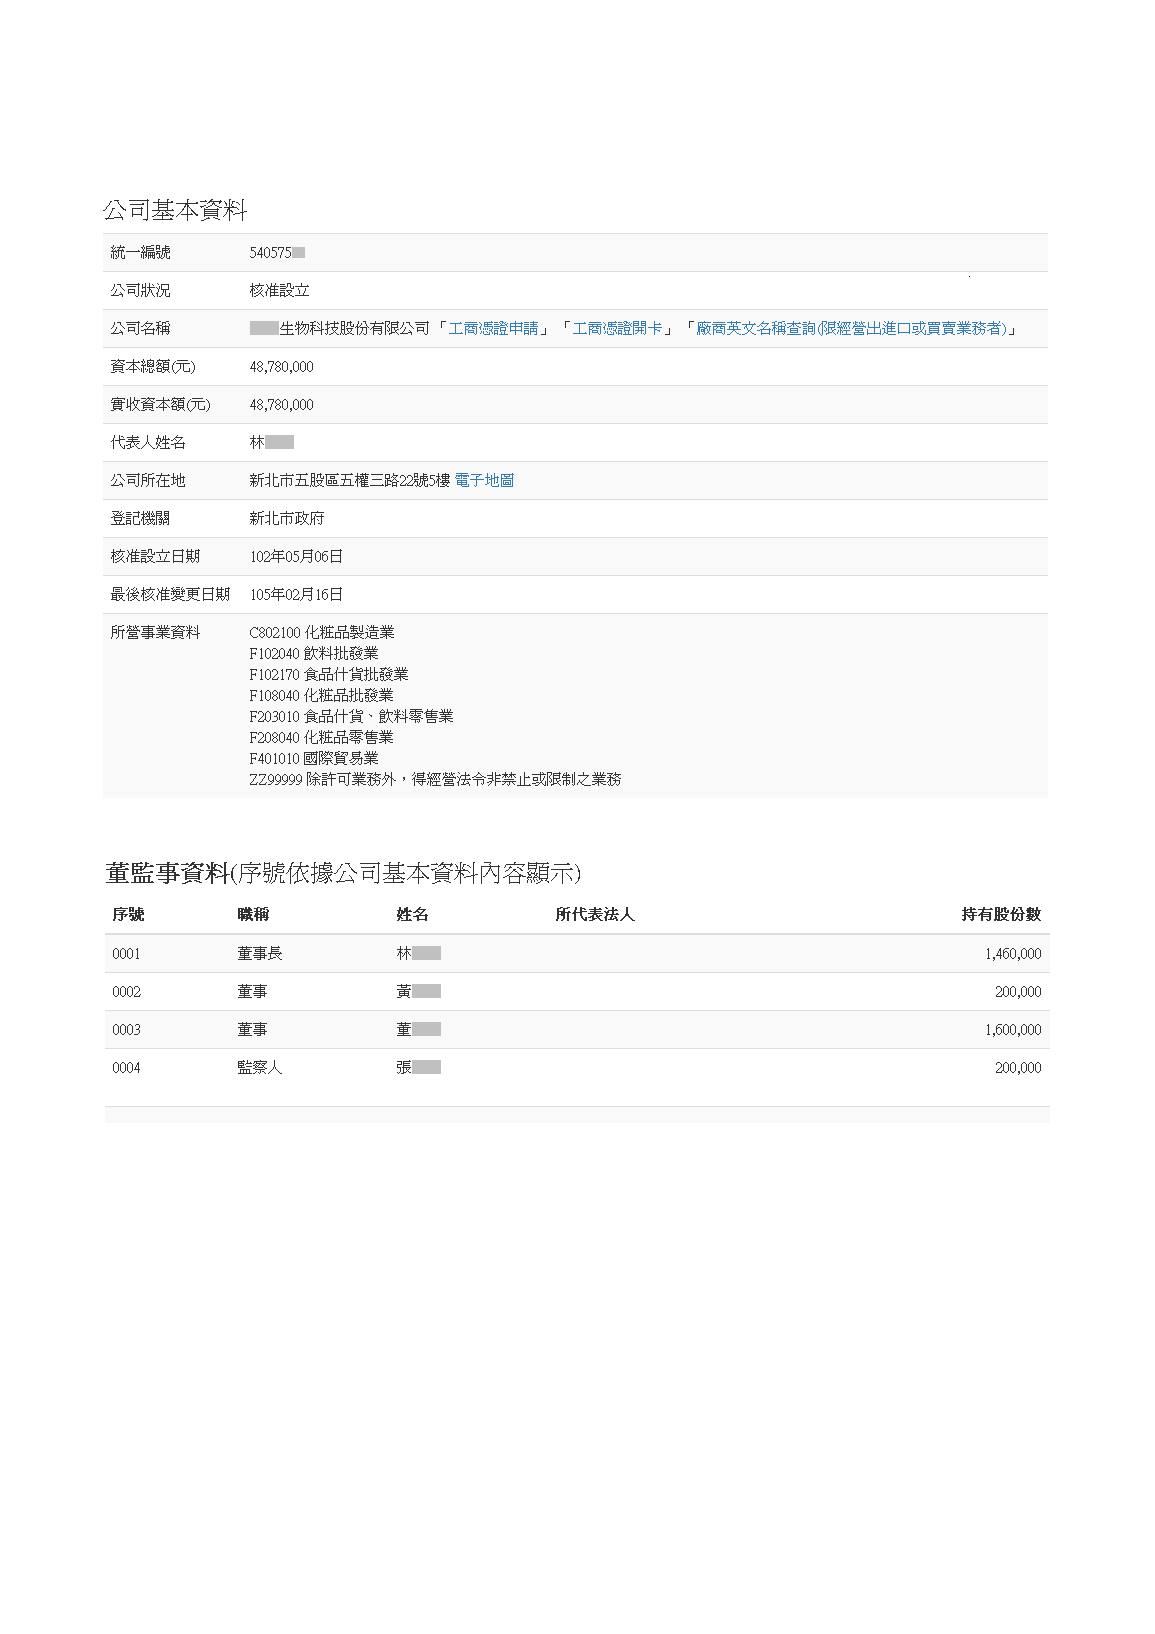Click the company address 新北市五股區五權三路22號5樓
The height and width of the screenshot is (1634, 1155).
click(349, 480)
